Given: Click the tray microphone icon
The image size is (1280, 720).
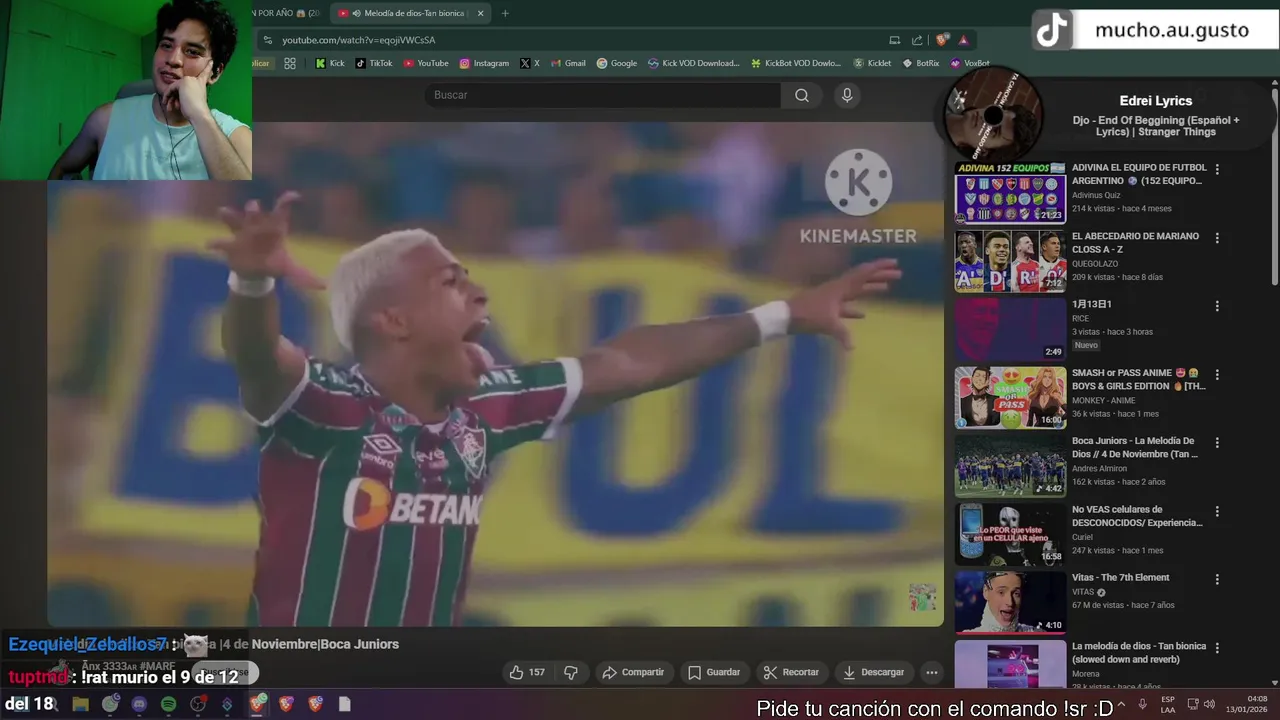Looking at the screenshot, I should point(1142,704).
